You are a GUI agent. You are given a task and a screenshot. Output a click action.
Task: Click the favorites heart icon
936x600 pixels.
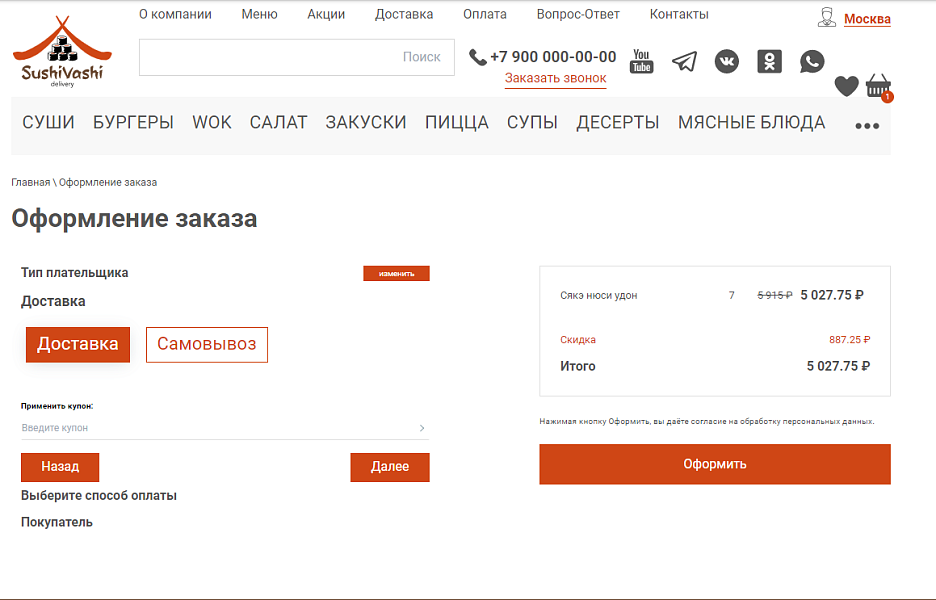point(846,86)
